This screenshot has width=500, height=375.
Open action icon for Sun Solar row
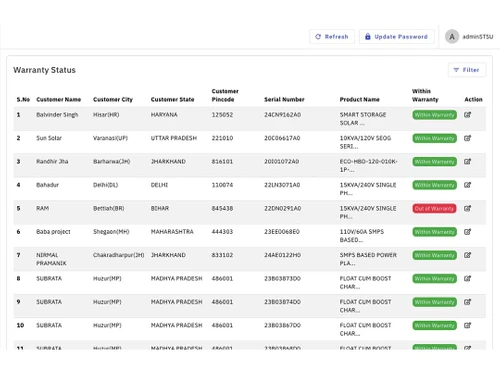pos(467,138)
